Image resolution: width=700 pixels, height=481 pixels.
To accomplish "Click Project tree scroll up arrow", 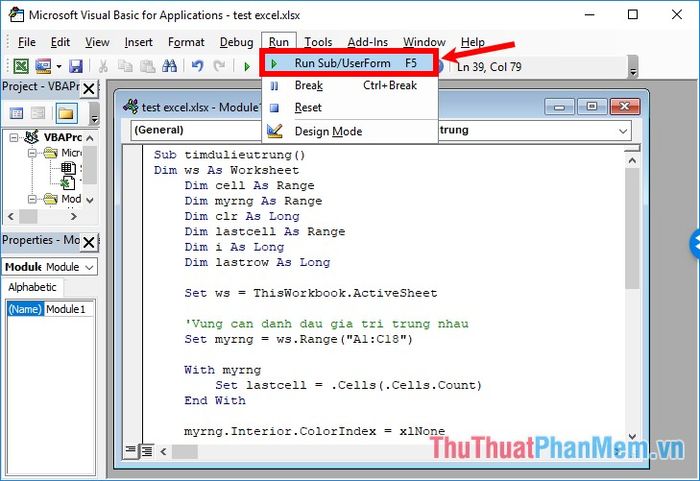I will click(x=90, y=138).
